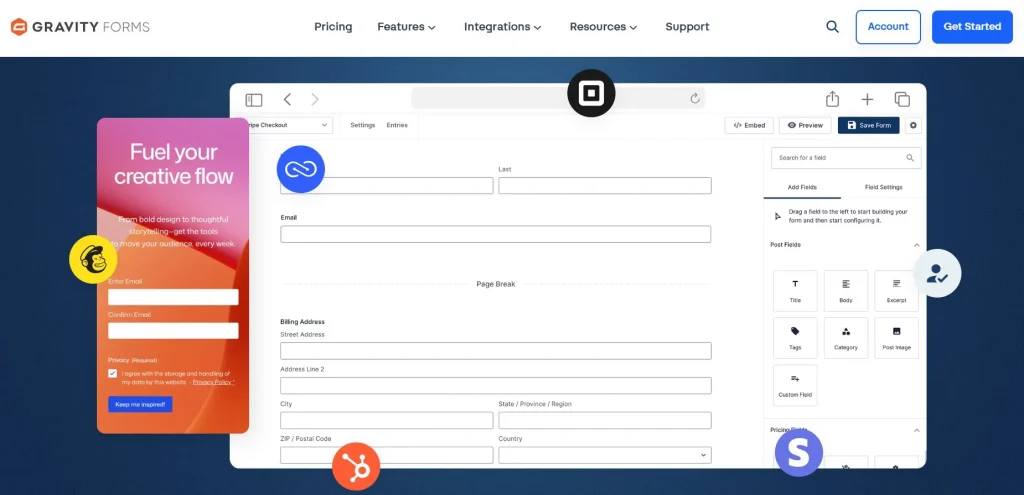This screenshot has height=495, width=1024.
Task: Click the Embed button
Action: 749,125
